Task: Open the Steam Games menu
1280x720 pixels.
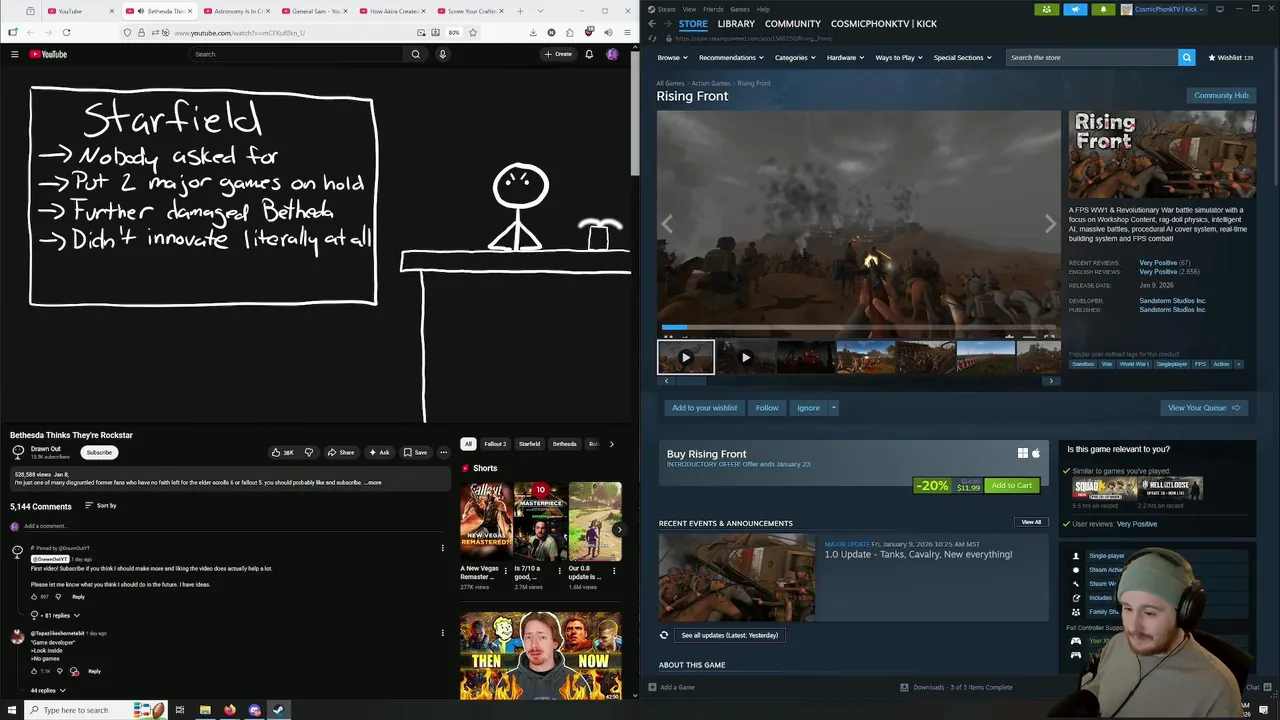Action: (740, 9)
